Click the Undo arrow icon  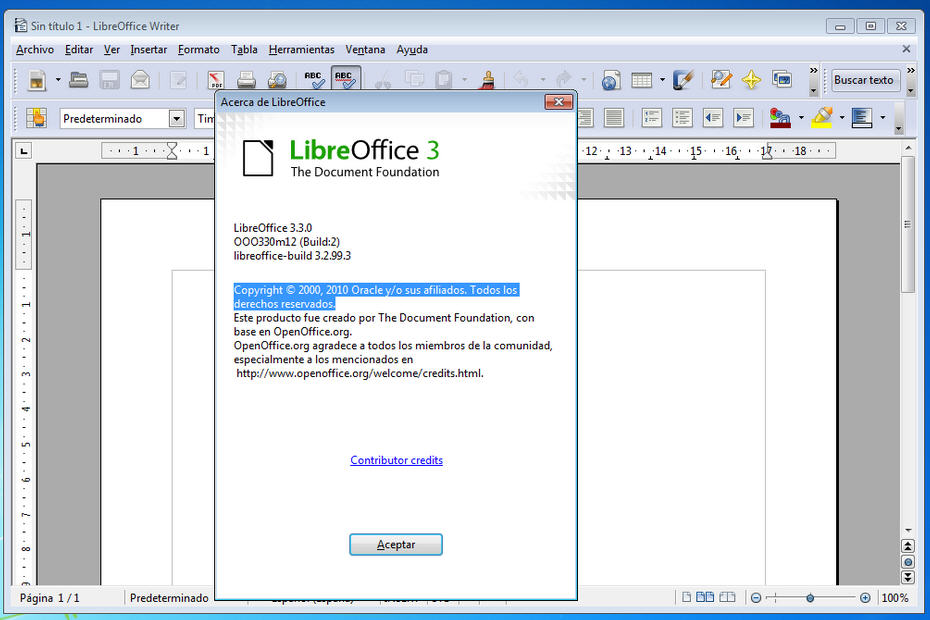coord(521,79)
